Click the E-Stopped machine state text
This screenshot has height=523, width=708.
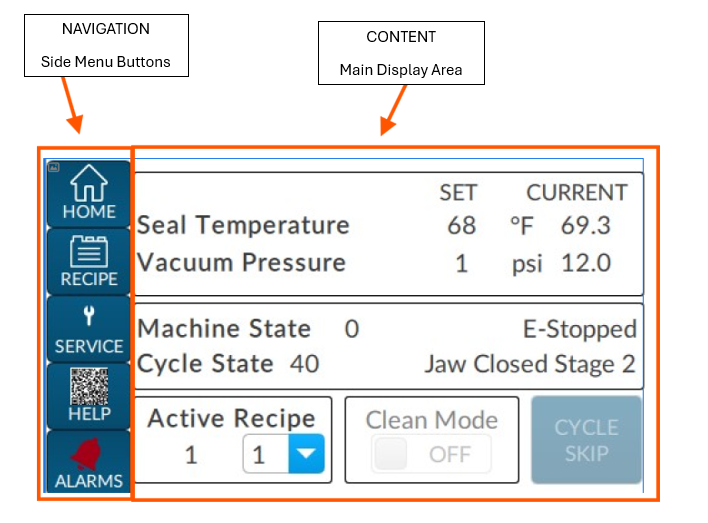click(580, 329)
